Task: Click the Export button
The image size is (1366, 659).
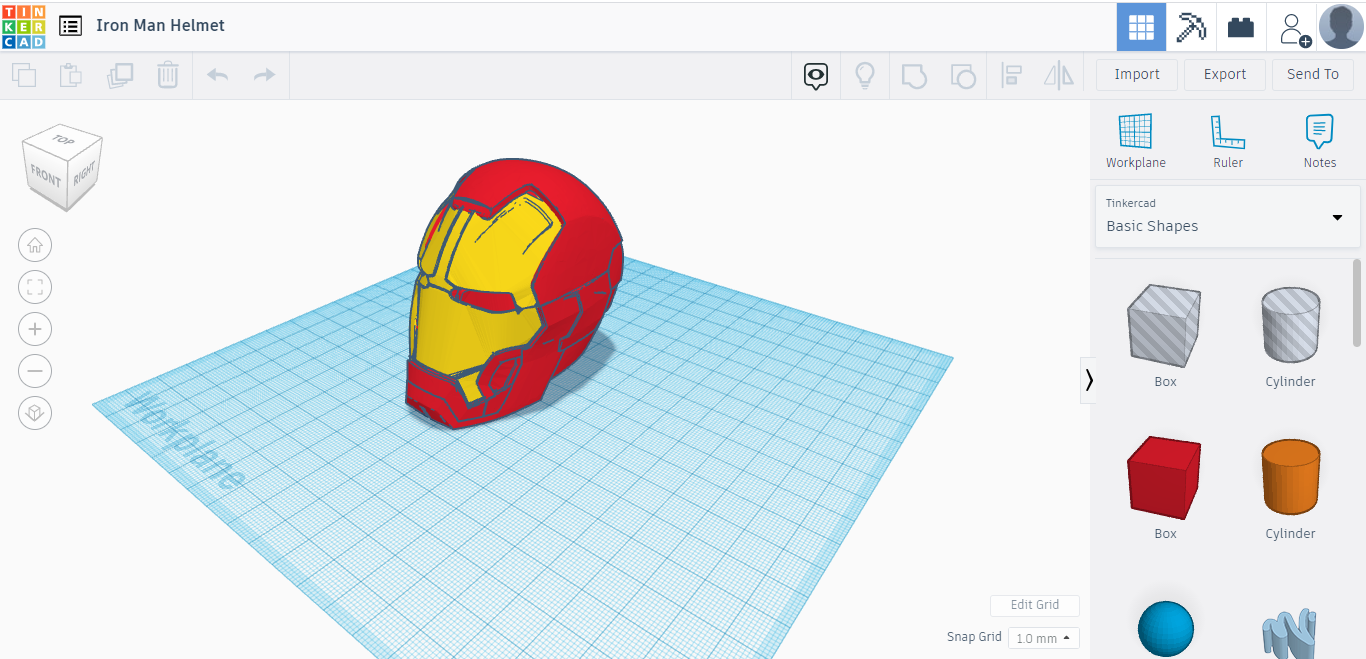Action: click(1225, 74)
